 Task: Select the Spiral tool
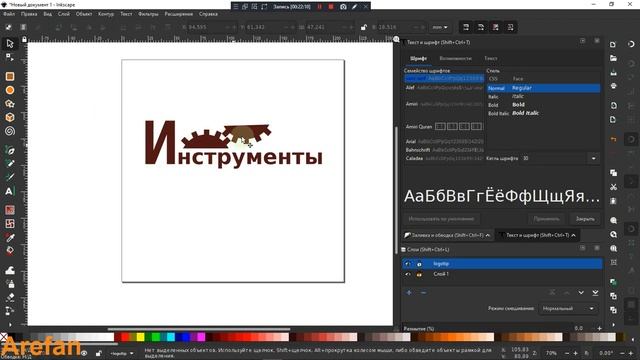click(10, 131)
